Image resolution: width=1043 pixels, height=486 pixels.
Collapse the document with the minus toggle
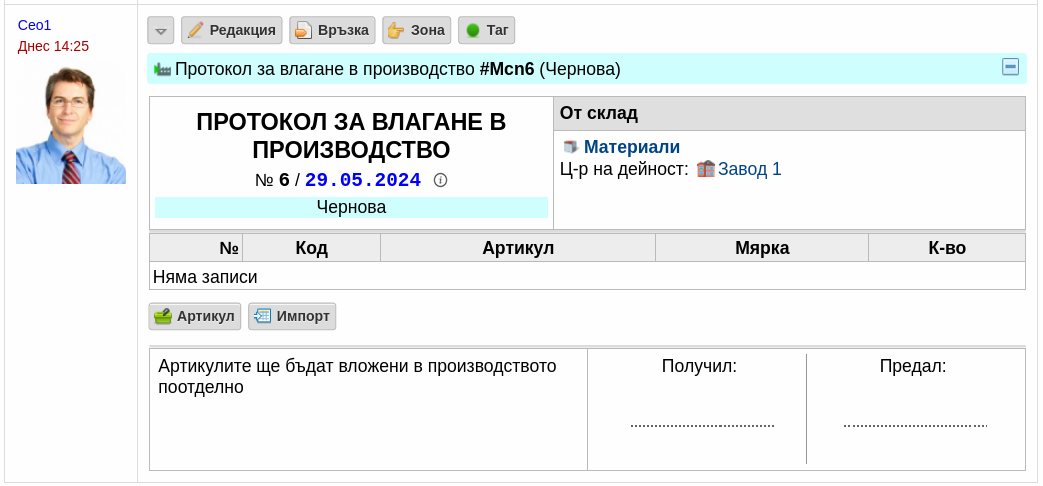click(x=1010, y=67)
